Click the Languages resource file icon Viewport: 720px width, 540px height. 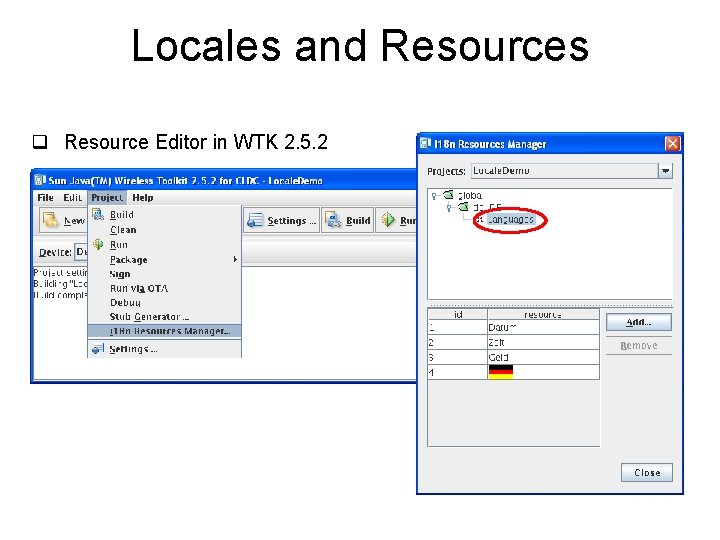(x=480, y=220)
